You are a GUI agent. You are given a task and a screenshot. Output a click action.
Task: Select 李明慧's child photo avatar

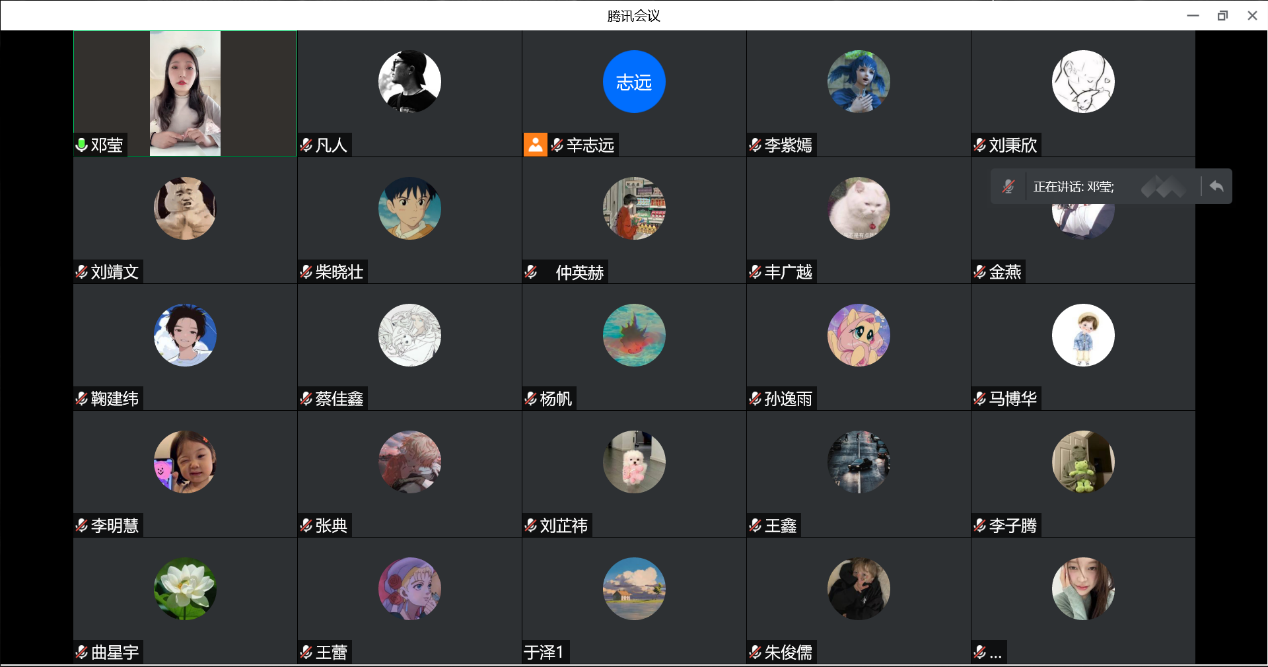pos(185,462)
